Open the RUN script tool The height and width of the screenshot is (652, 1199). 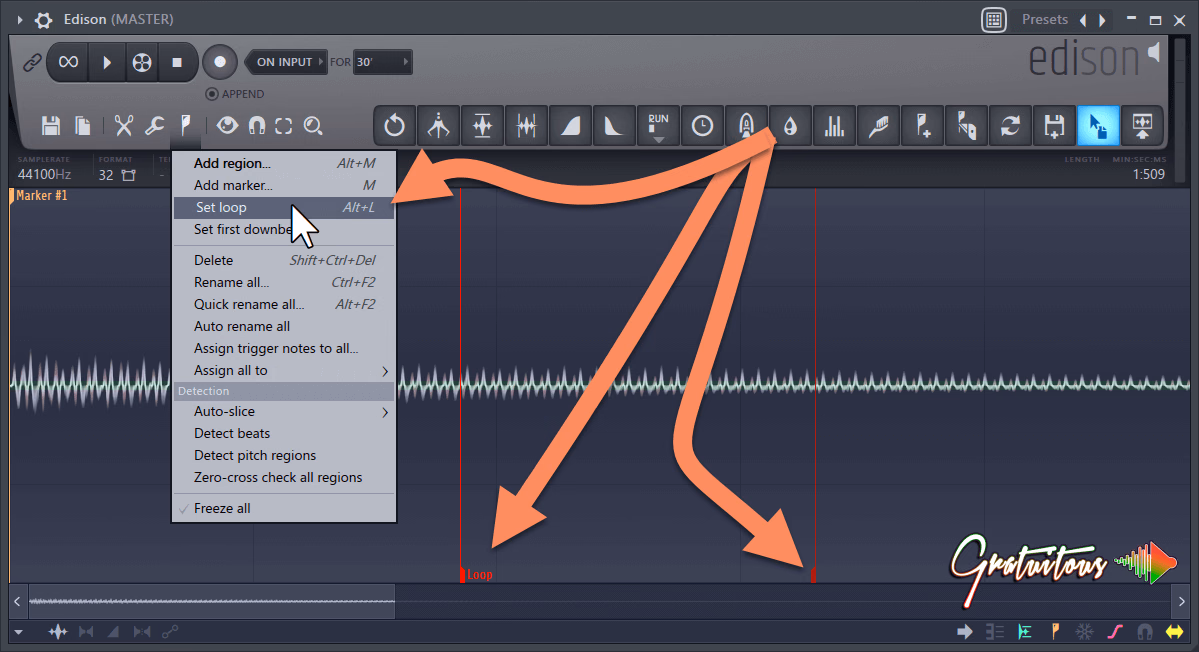658,125
